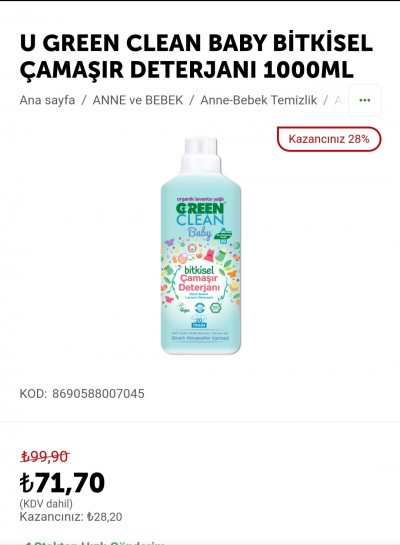This screenshot has width=400, height=545.
Task: Navigate to Anne-Bebek Temizlik breadcrumb
Action: coord(259,100)
